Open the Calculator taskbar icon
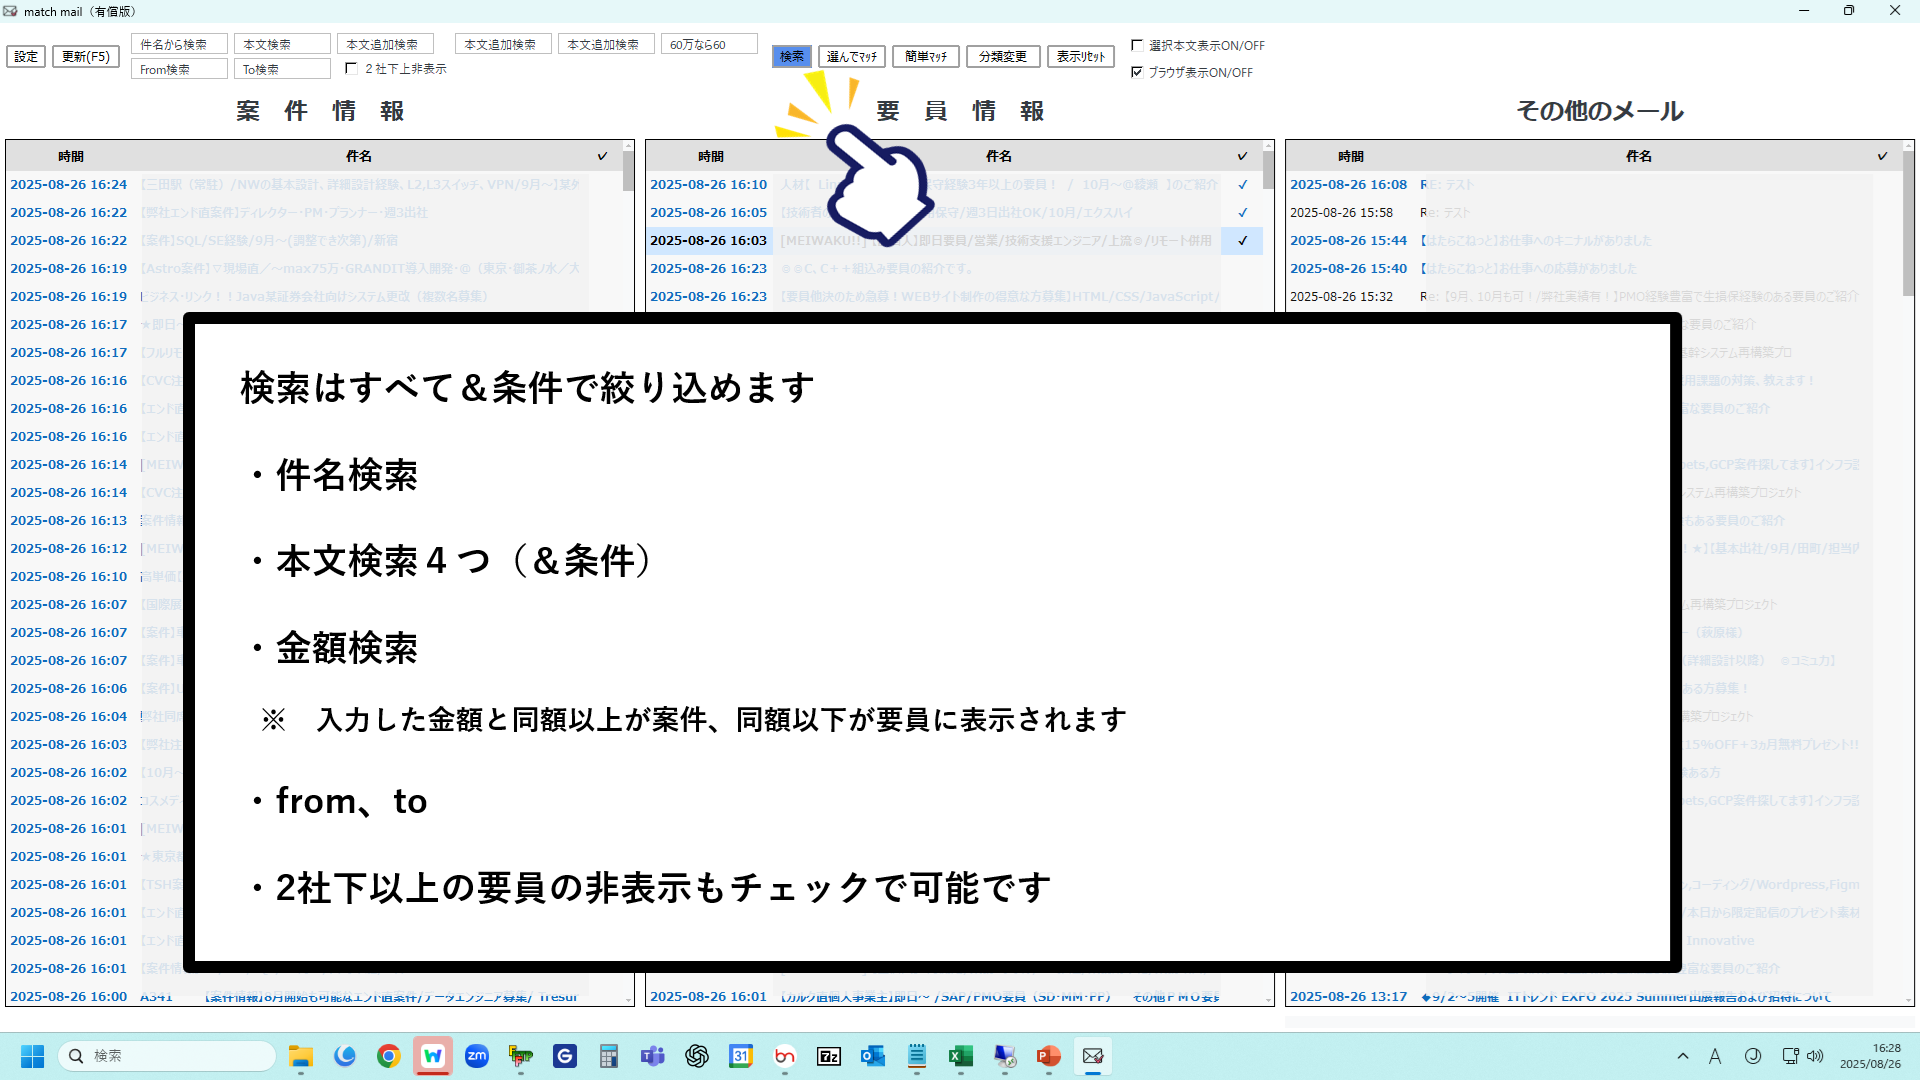1920x1080 pixels. pyautogui.click(x=609, y=1056)
